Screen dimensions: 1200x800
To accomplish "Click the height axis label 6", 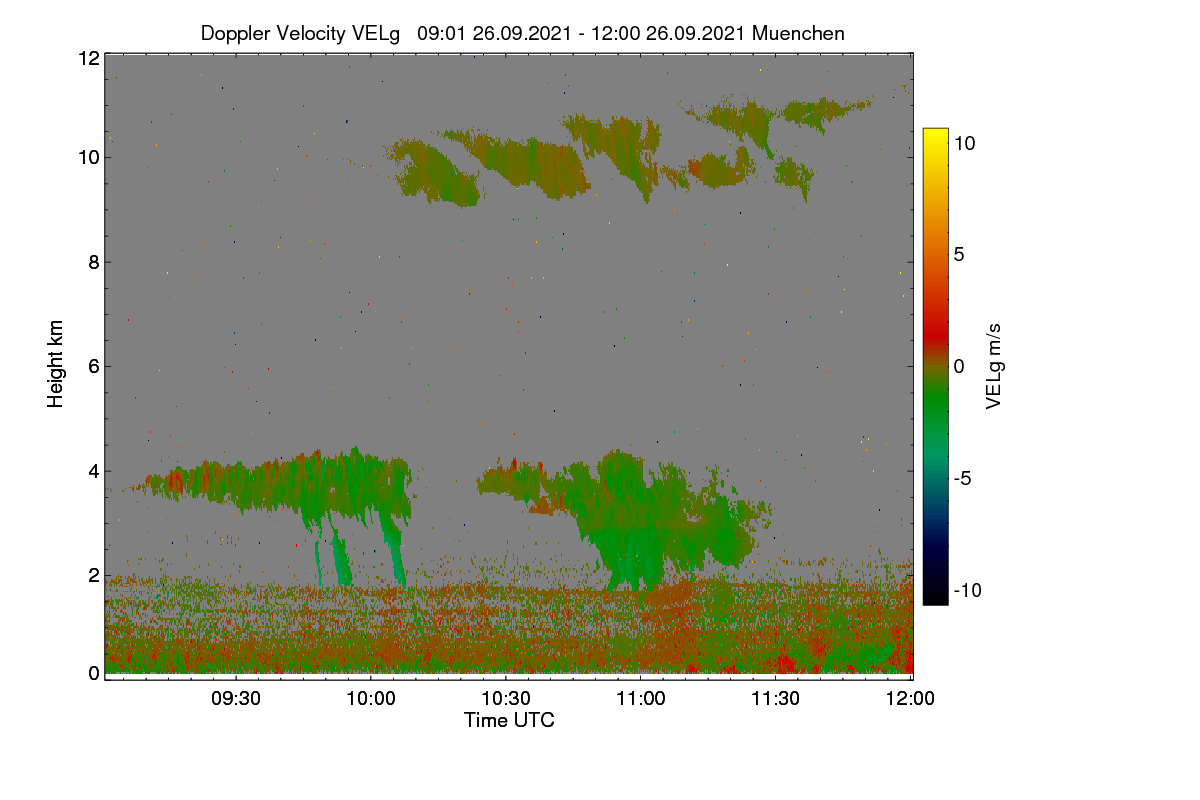I will (x=94, y=366).
